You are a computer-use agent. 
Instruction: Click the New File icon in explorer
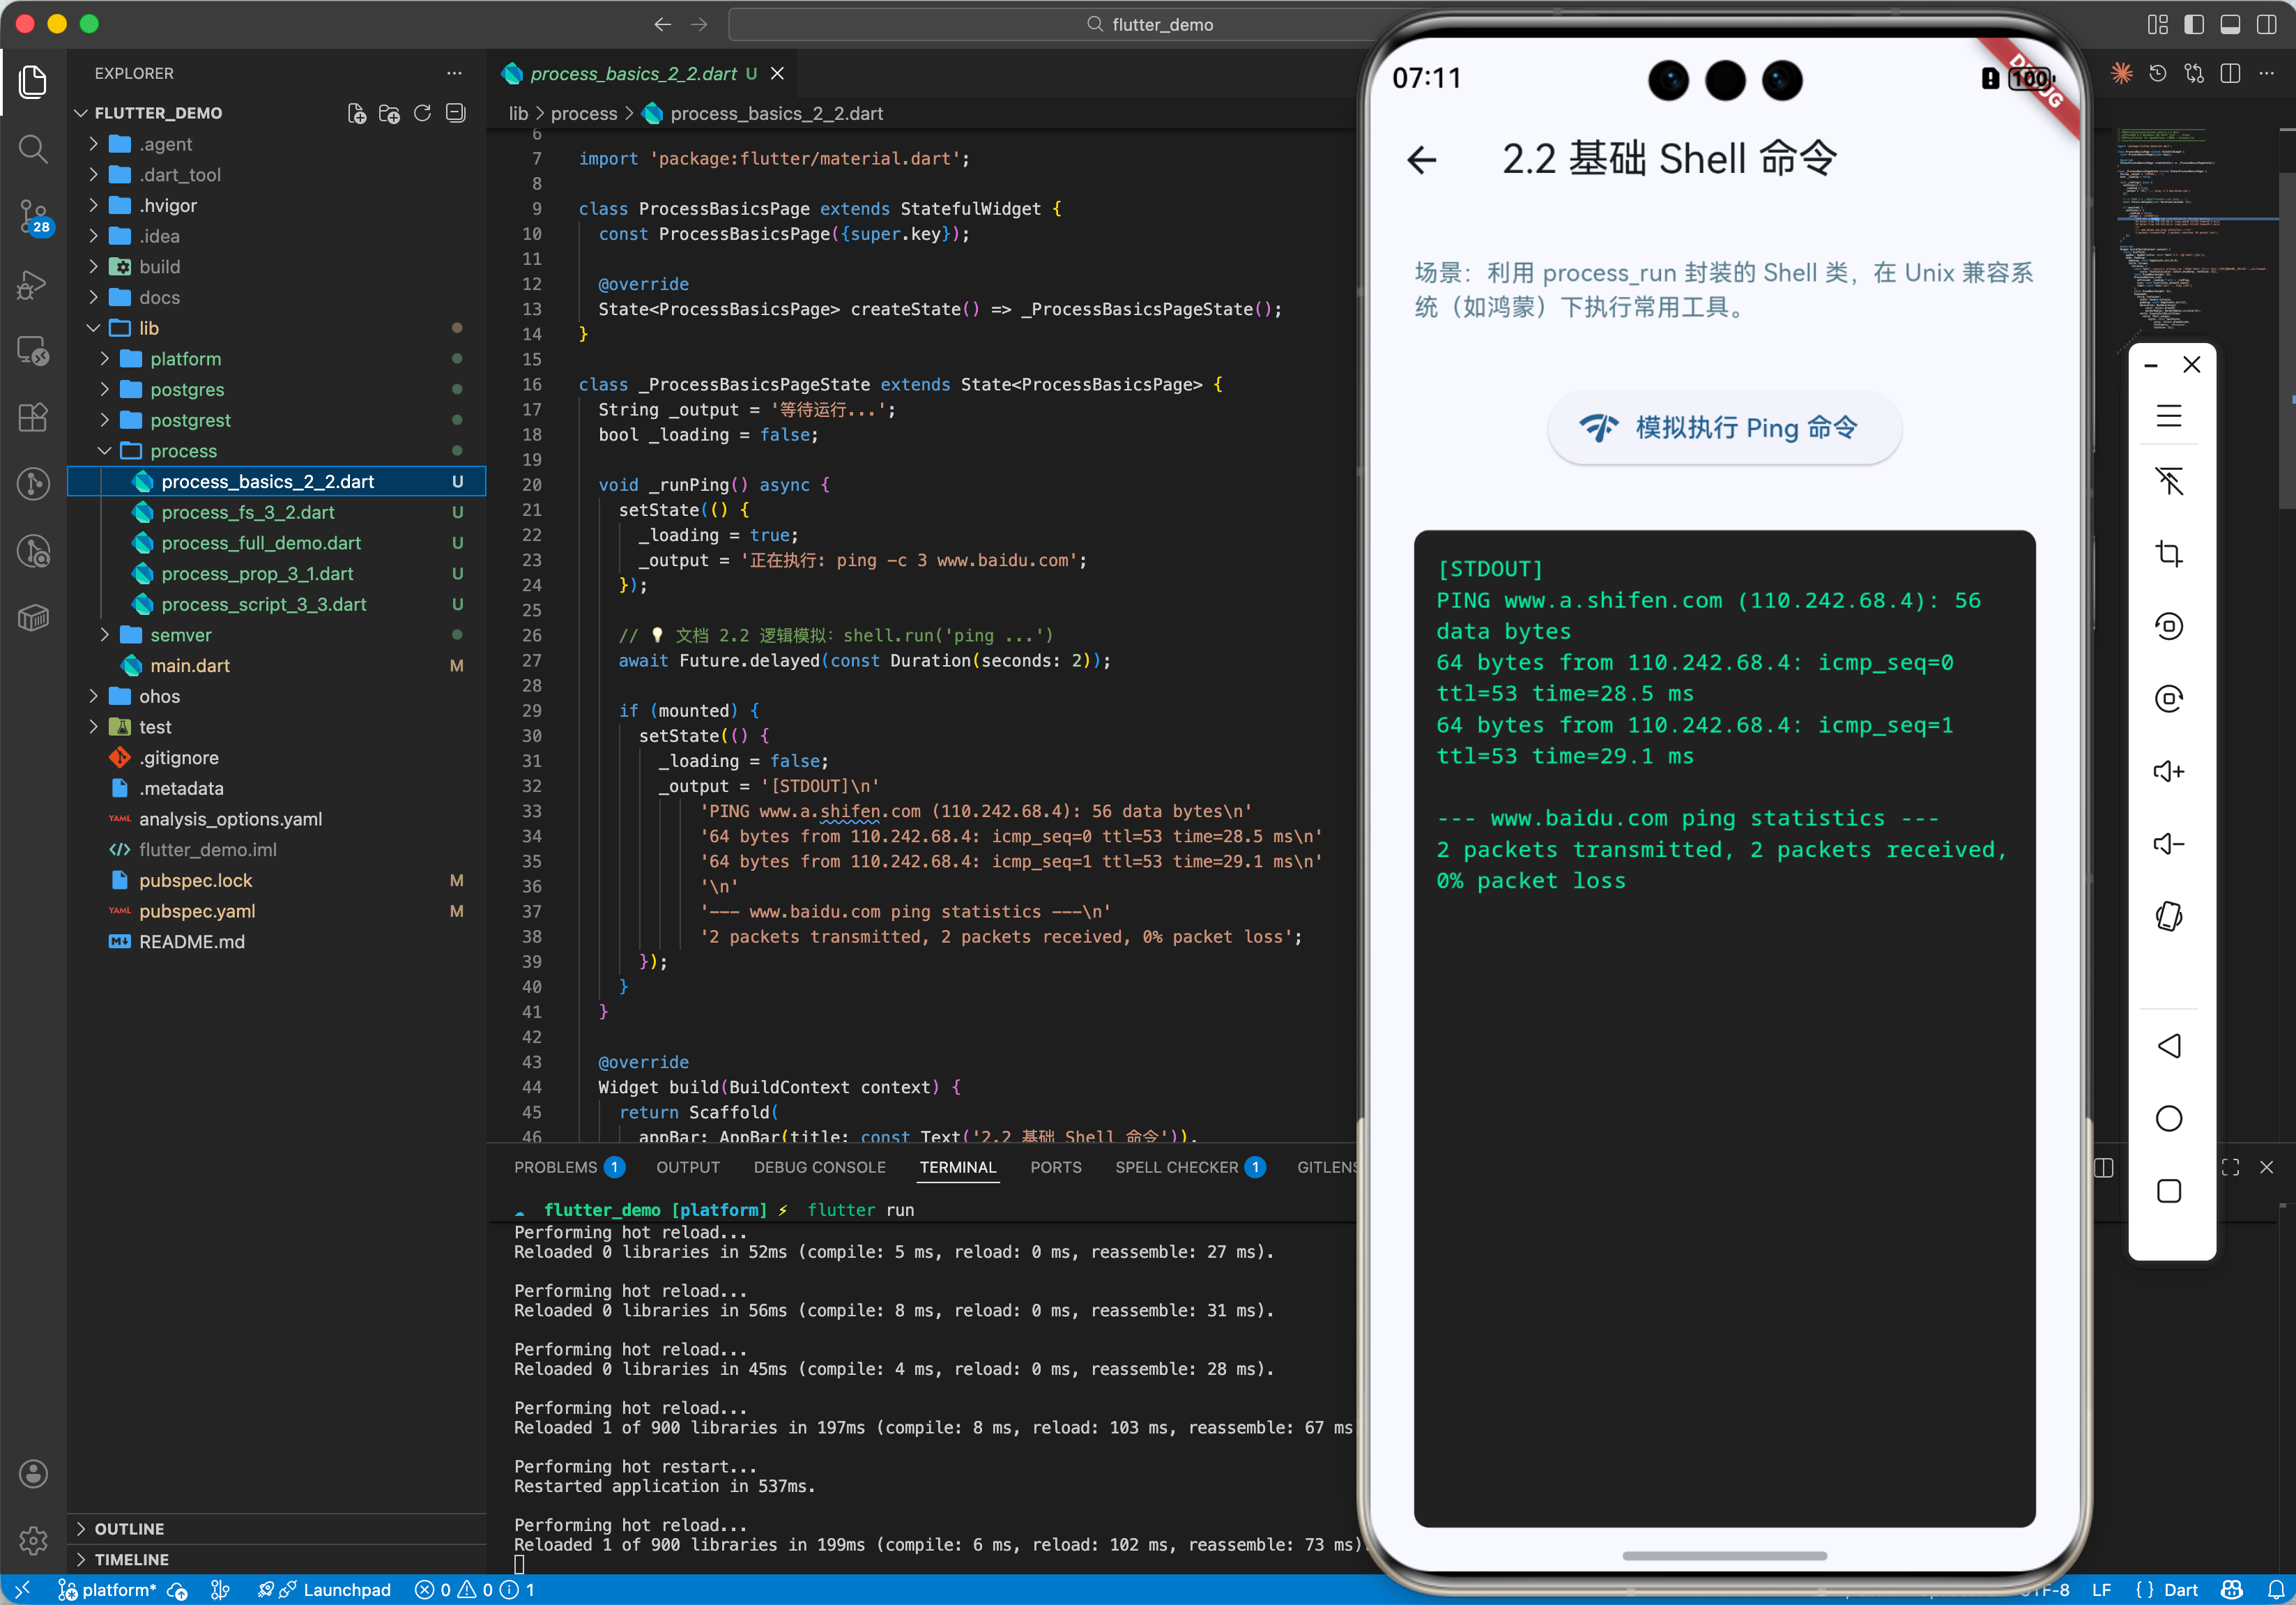point(356,113)
